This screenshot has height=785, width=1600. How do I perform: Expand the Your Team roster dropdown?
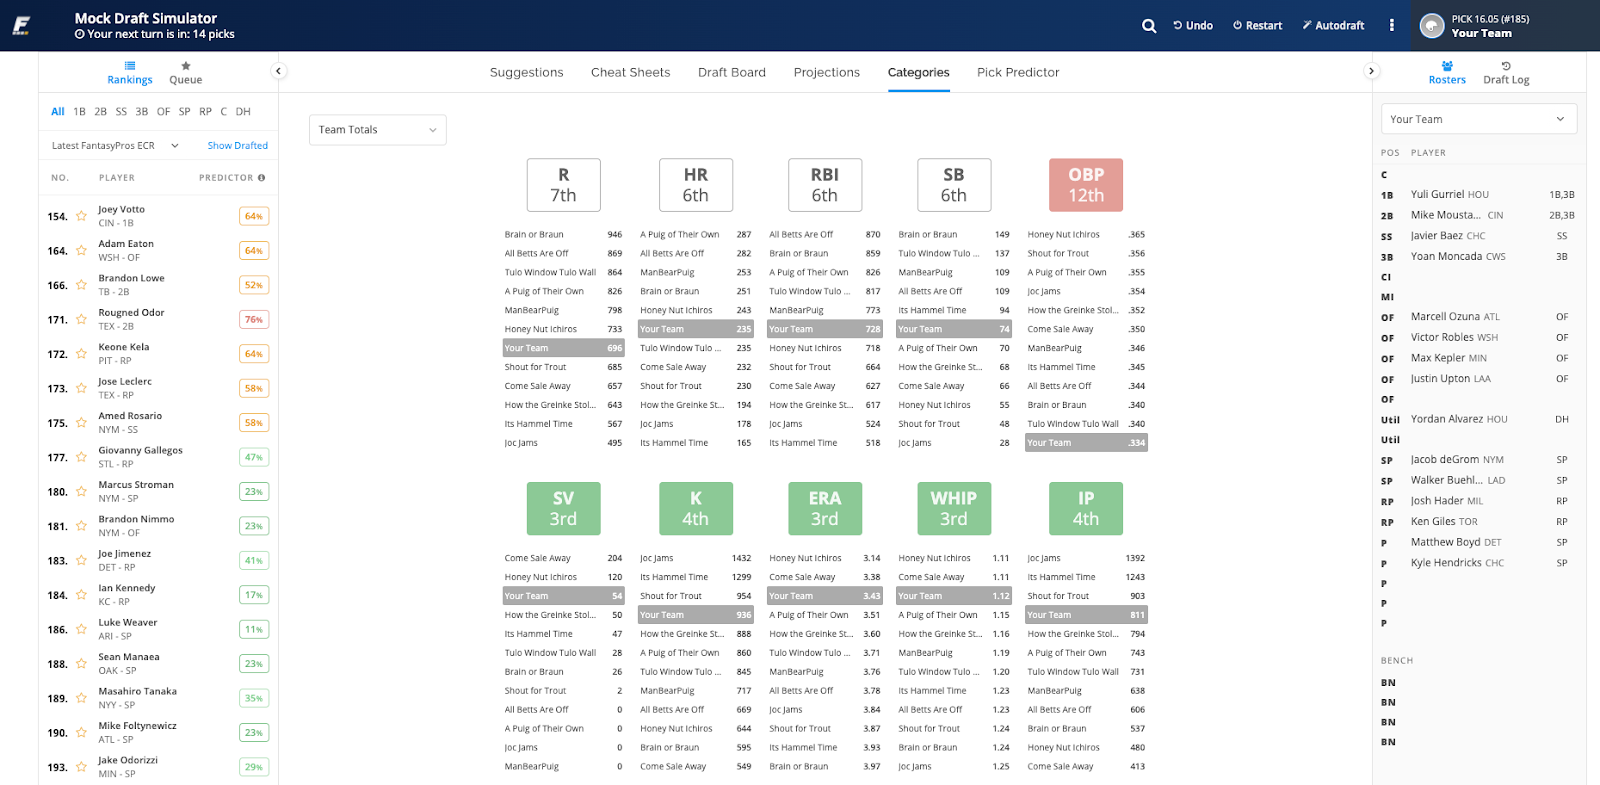[x=1478, y=119]
